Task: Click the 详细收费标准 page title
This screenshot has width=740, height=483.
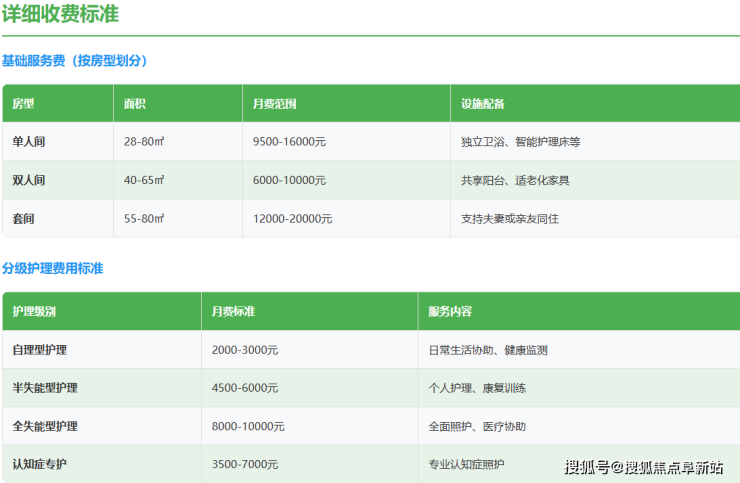Action: (x=62, y=16)
